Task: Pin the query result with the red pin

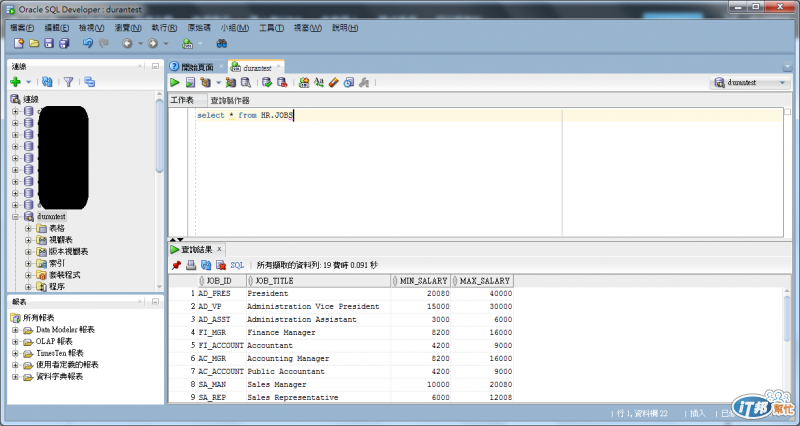Action: [176, 265]
